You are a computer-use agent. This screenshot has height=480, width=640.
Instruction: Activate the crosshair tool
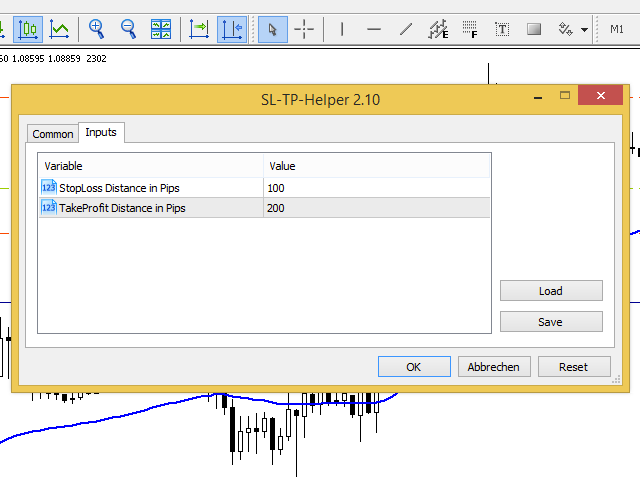(304, 29)
